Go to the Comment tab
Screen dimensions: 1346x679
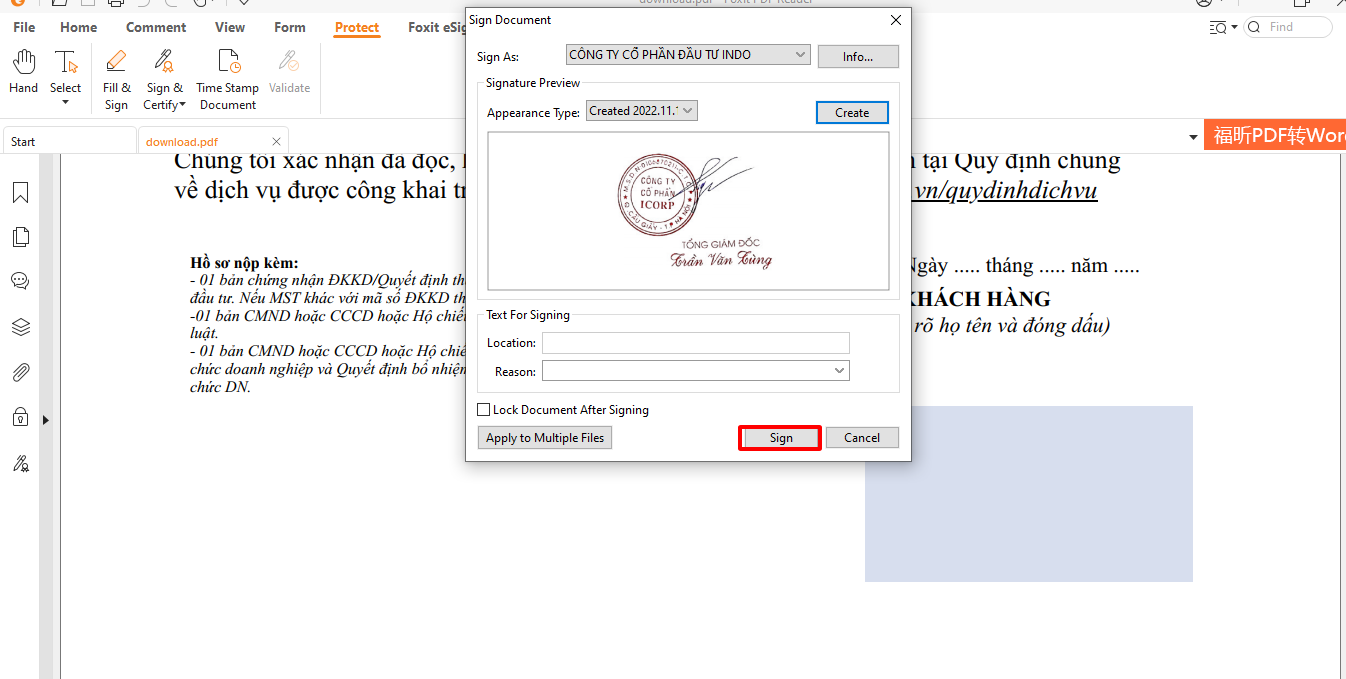point(156,27)
